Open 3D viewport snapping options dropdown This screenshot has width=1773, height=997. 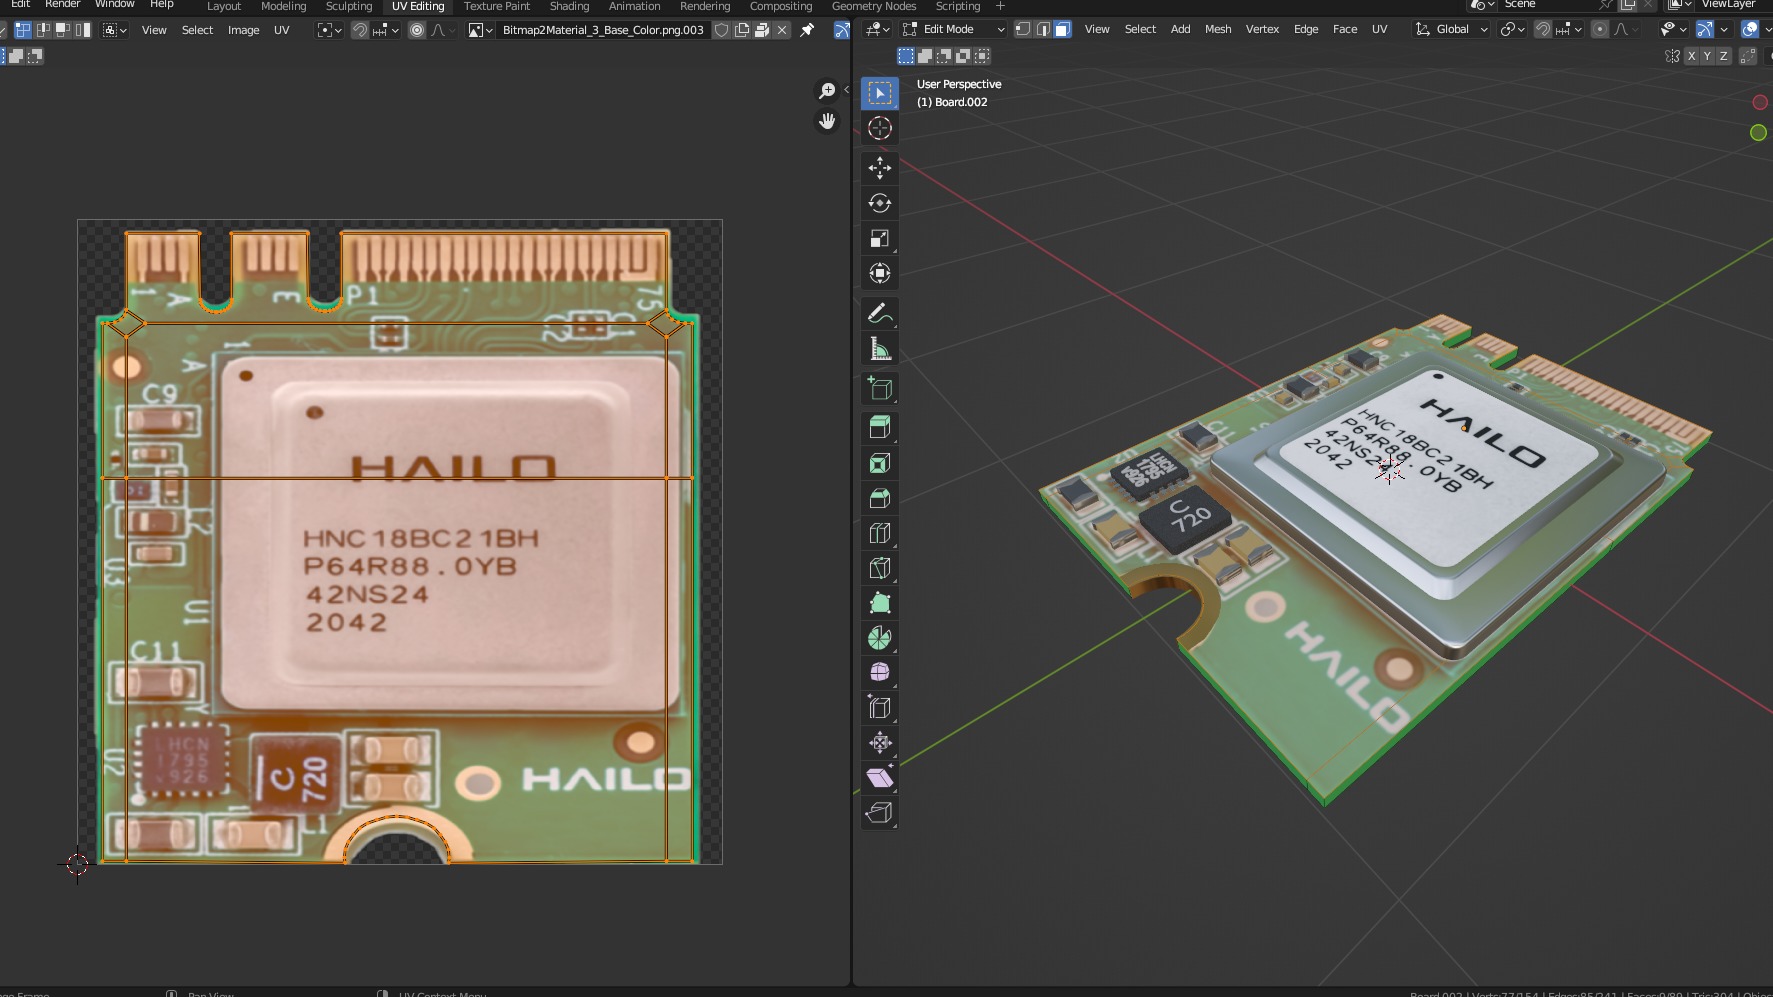coord(1570,29)
